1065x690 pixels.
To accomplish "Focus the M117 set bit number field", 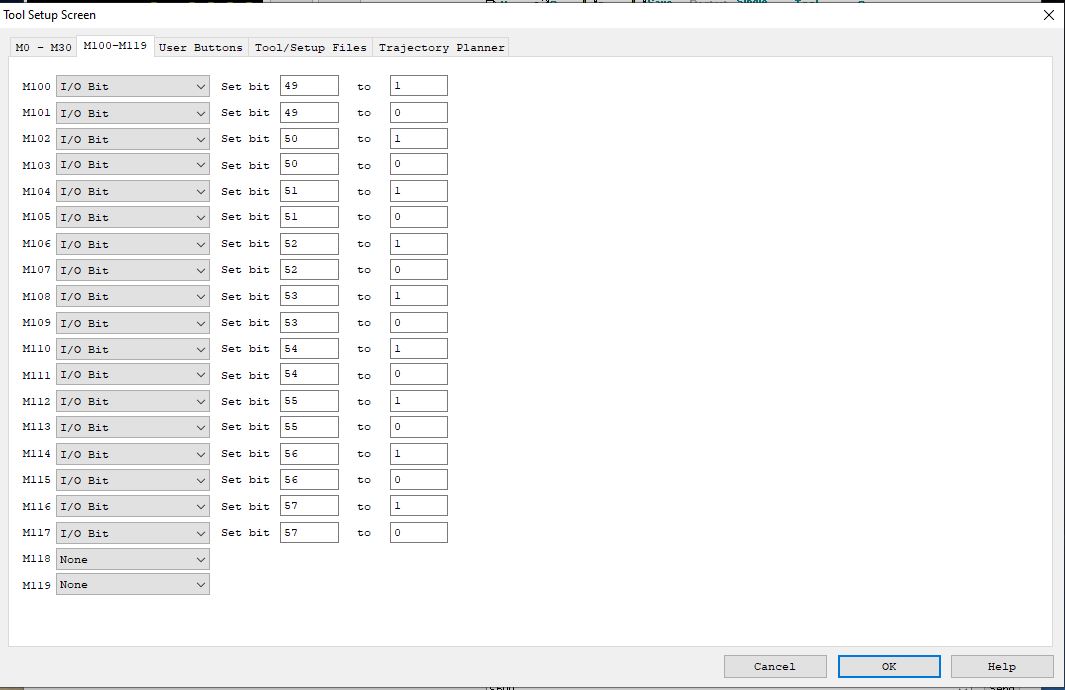I will (x=309, y=533).
